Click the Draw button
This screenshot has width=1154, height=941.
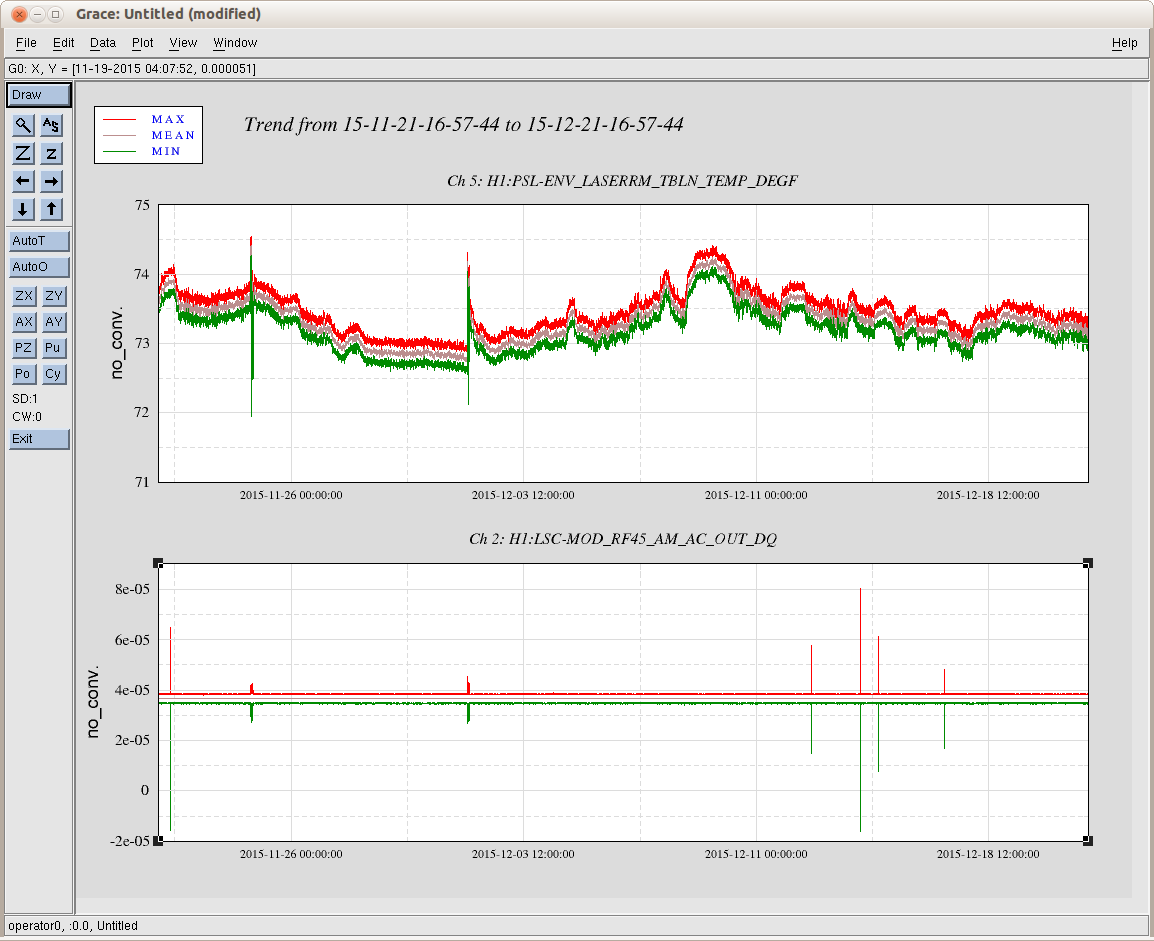pos(39,95)
